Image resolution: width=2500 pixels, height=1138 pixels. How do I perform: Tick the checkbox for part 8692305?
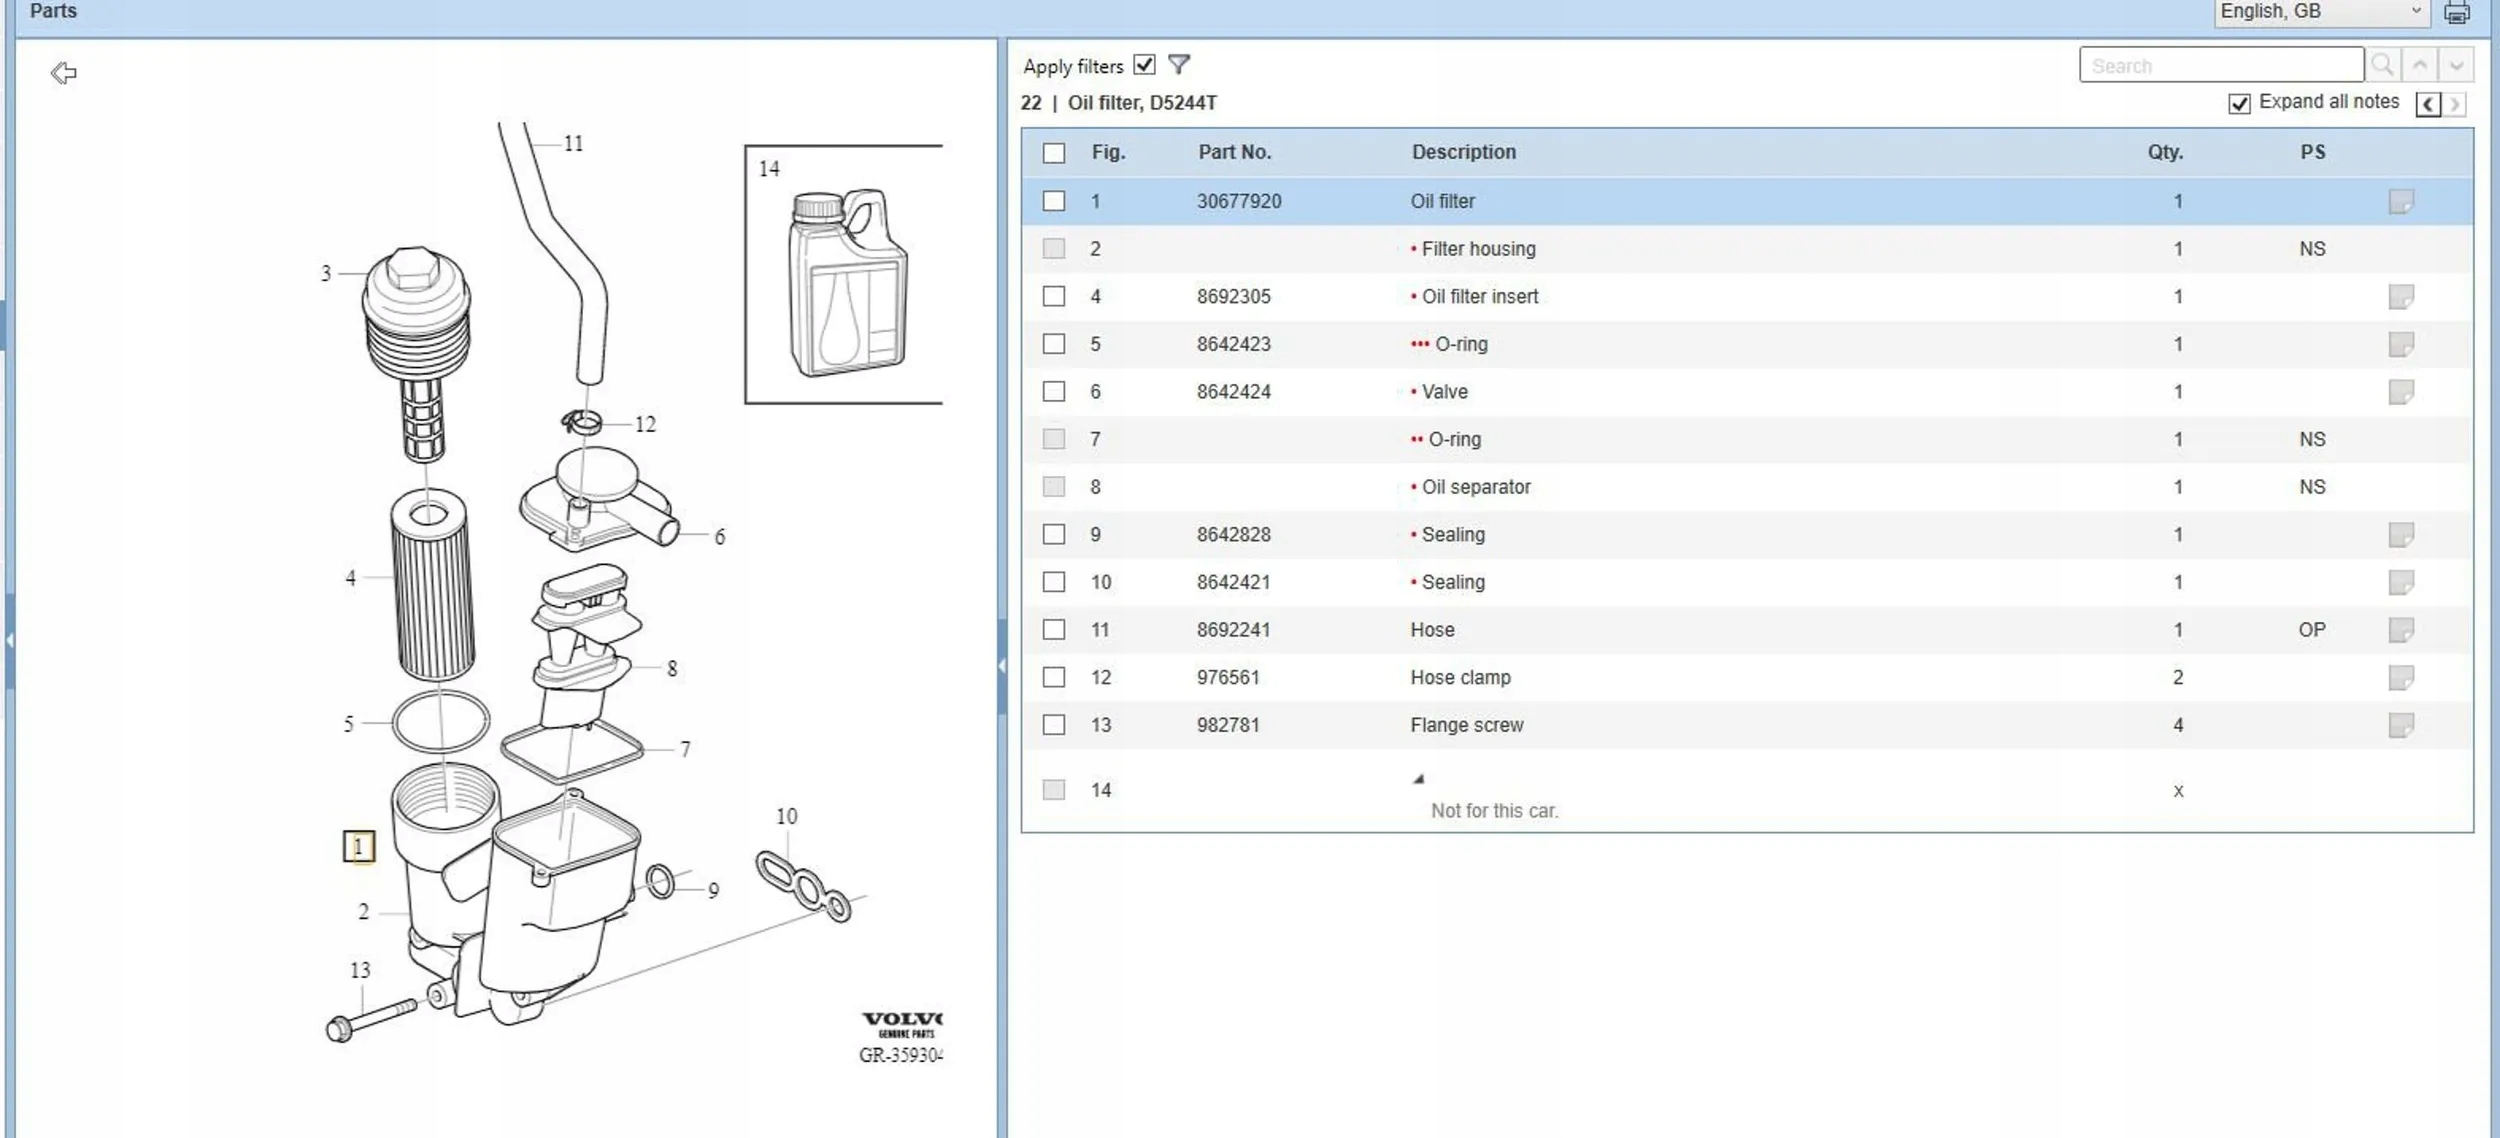pyautogui.click(x=1053, y=296)
